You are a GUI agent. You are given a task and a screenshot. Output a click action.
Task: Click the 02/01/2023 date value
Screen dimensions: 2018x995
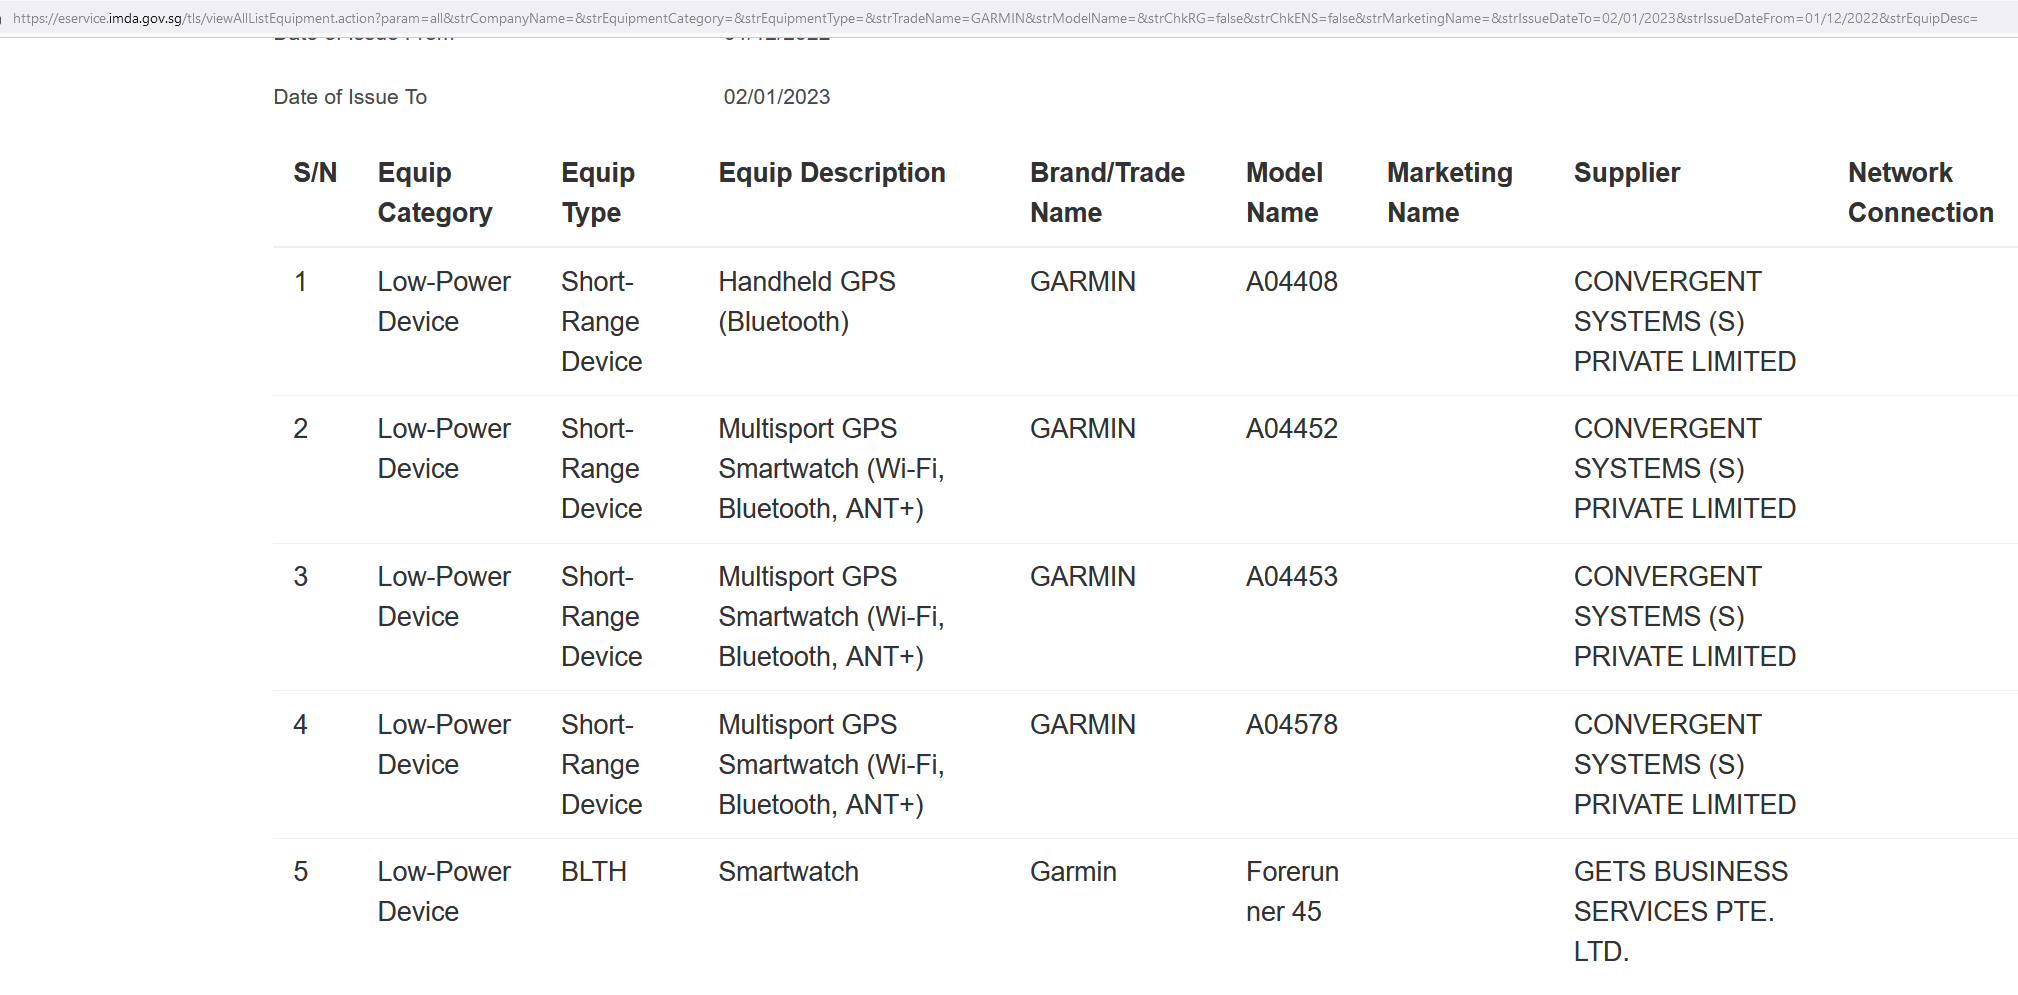click(777, 97)
